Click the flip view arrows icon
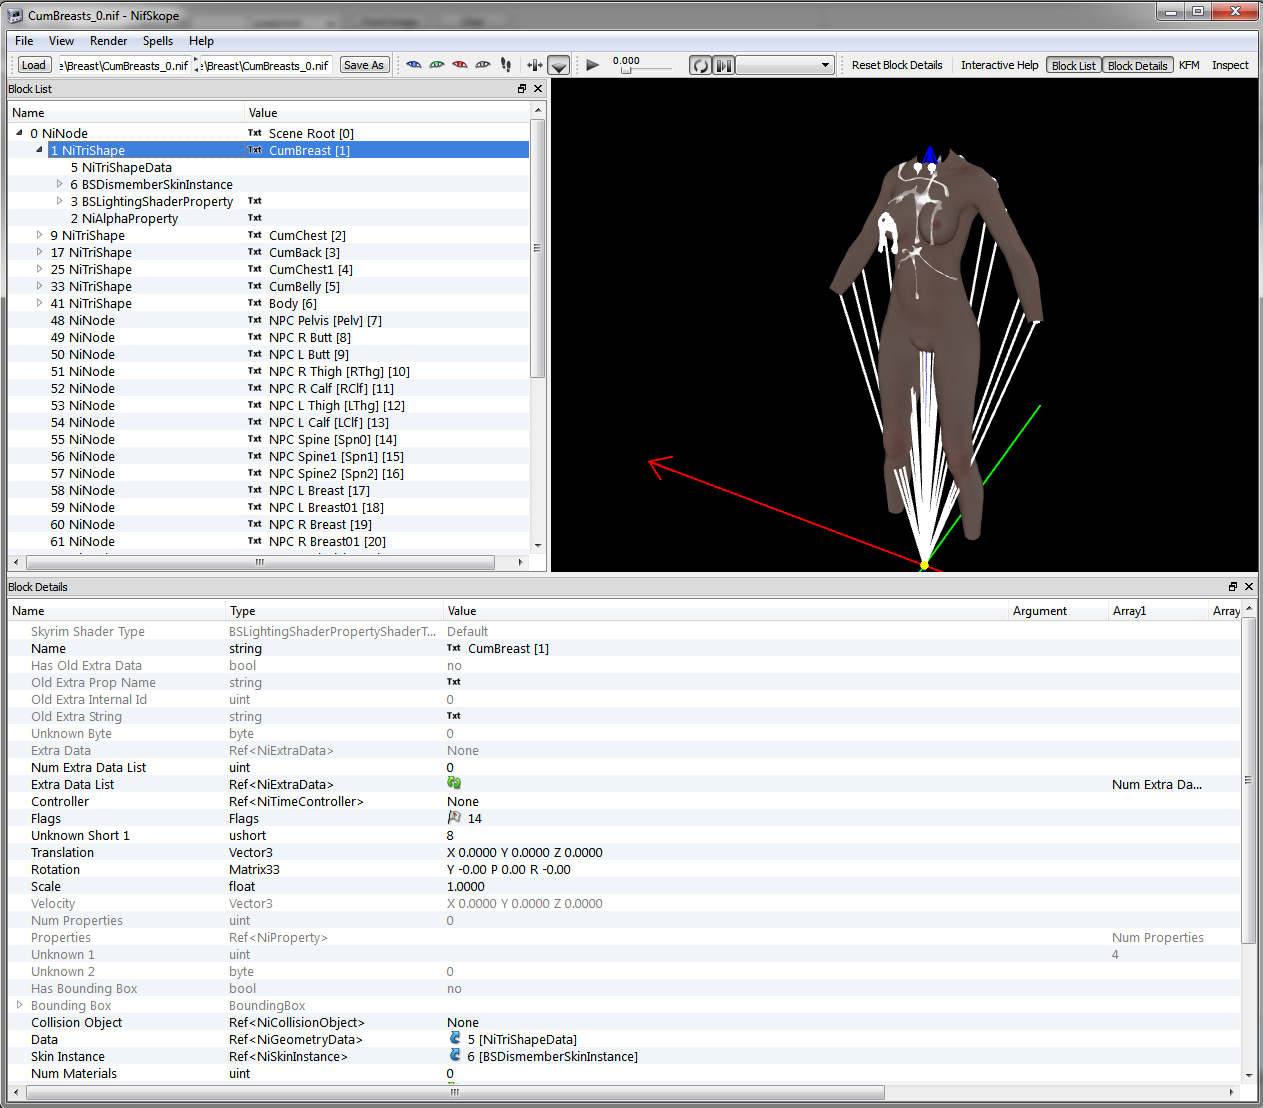This screenshot has width=1263, height=1108. pyautogui.click(x=535, y=65)
